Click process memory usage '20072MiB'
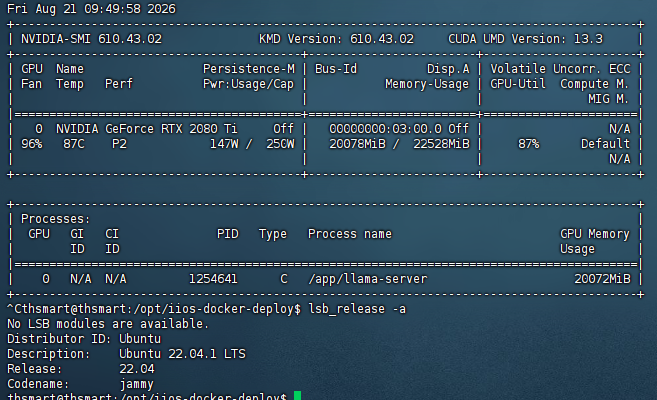 point(602,279)
